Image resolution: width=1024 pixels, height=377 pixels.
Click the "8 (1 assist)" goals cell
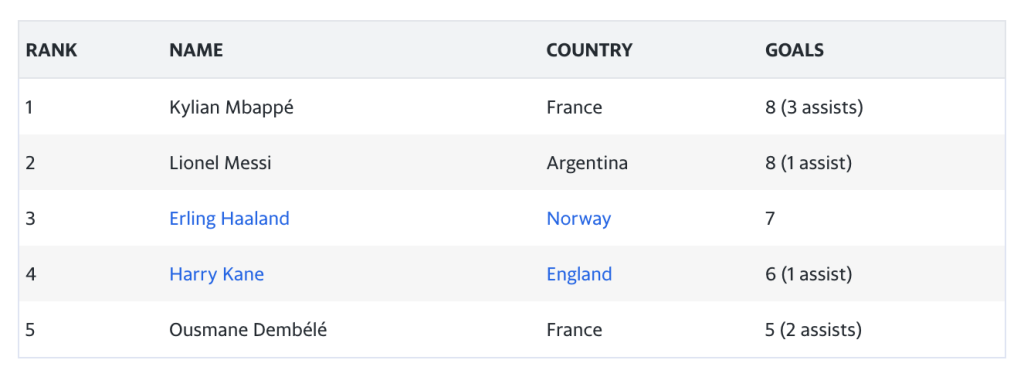(x=808, y=163)
